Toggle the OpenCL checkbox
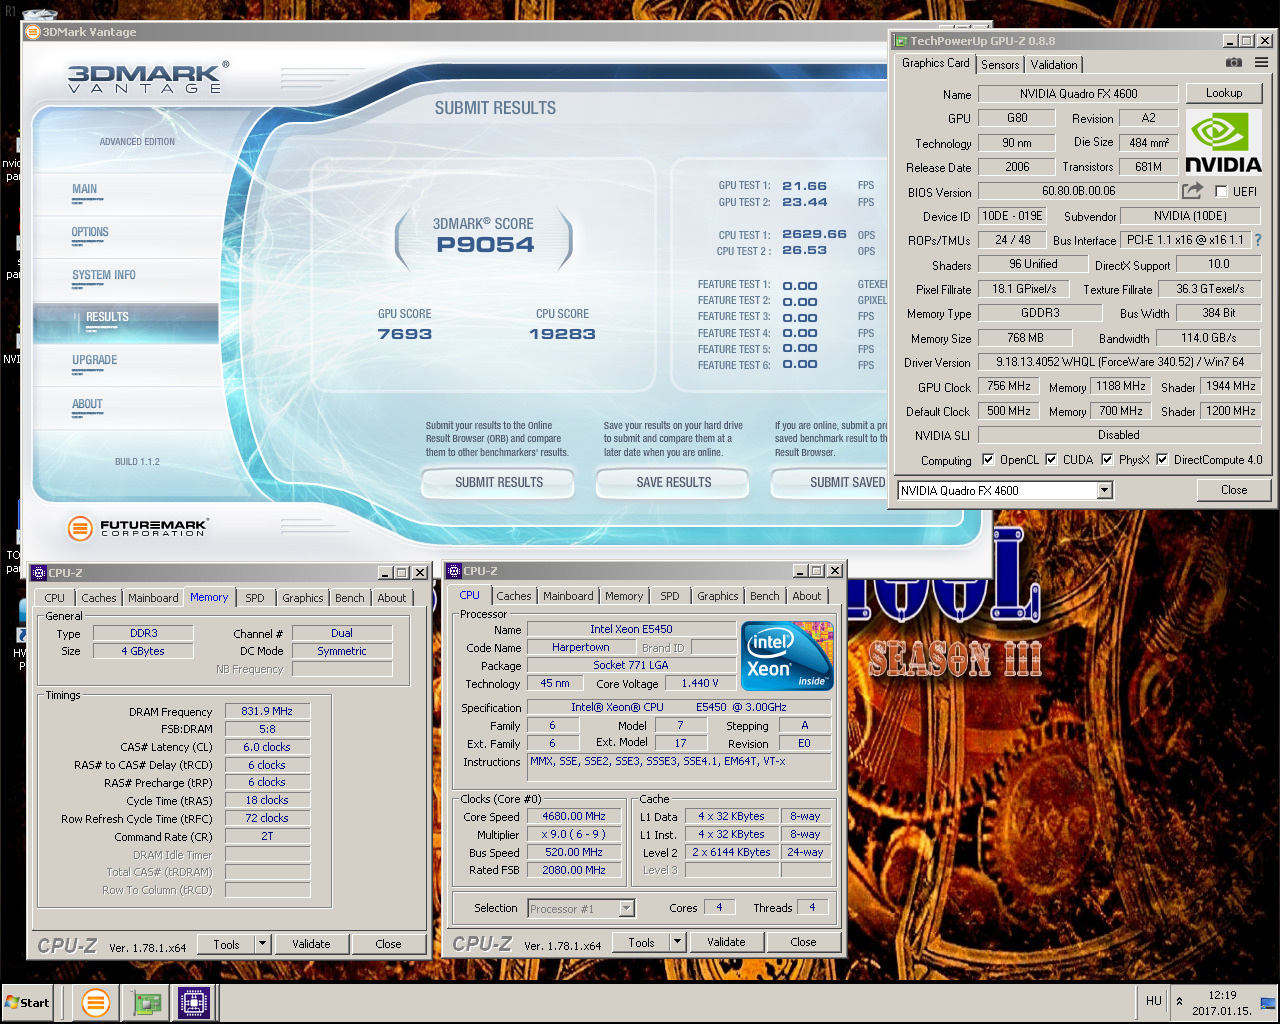This screenshot has width=1280, height=1024. coord(988,460)
